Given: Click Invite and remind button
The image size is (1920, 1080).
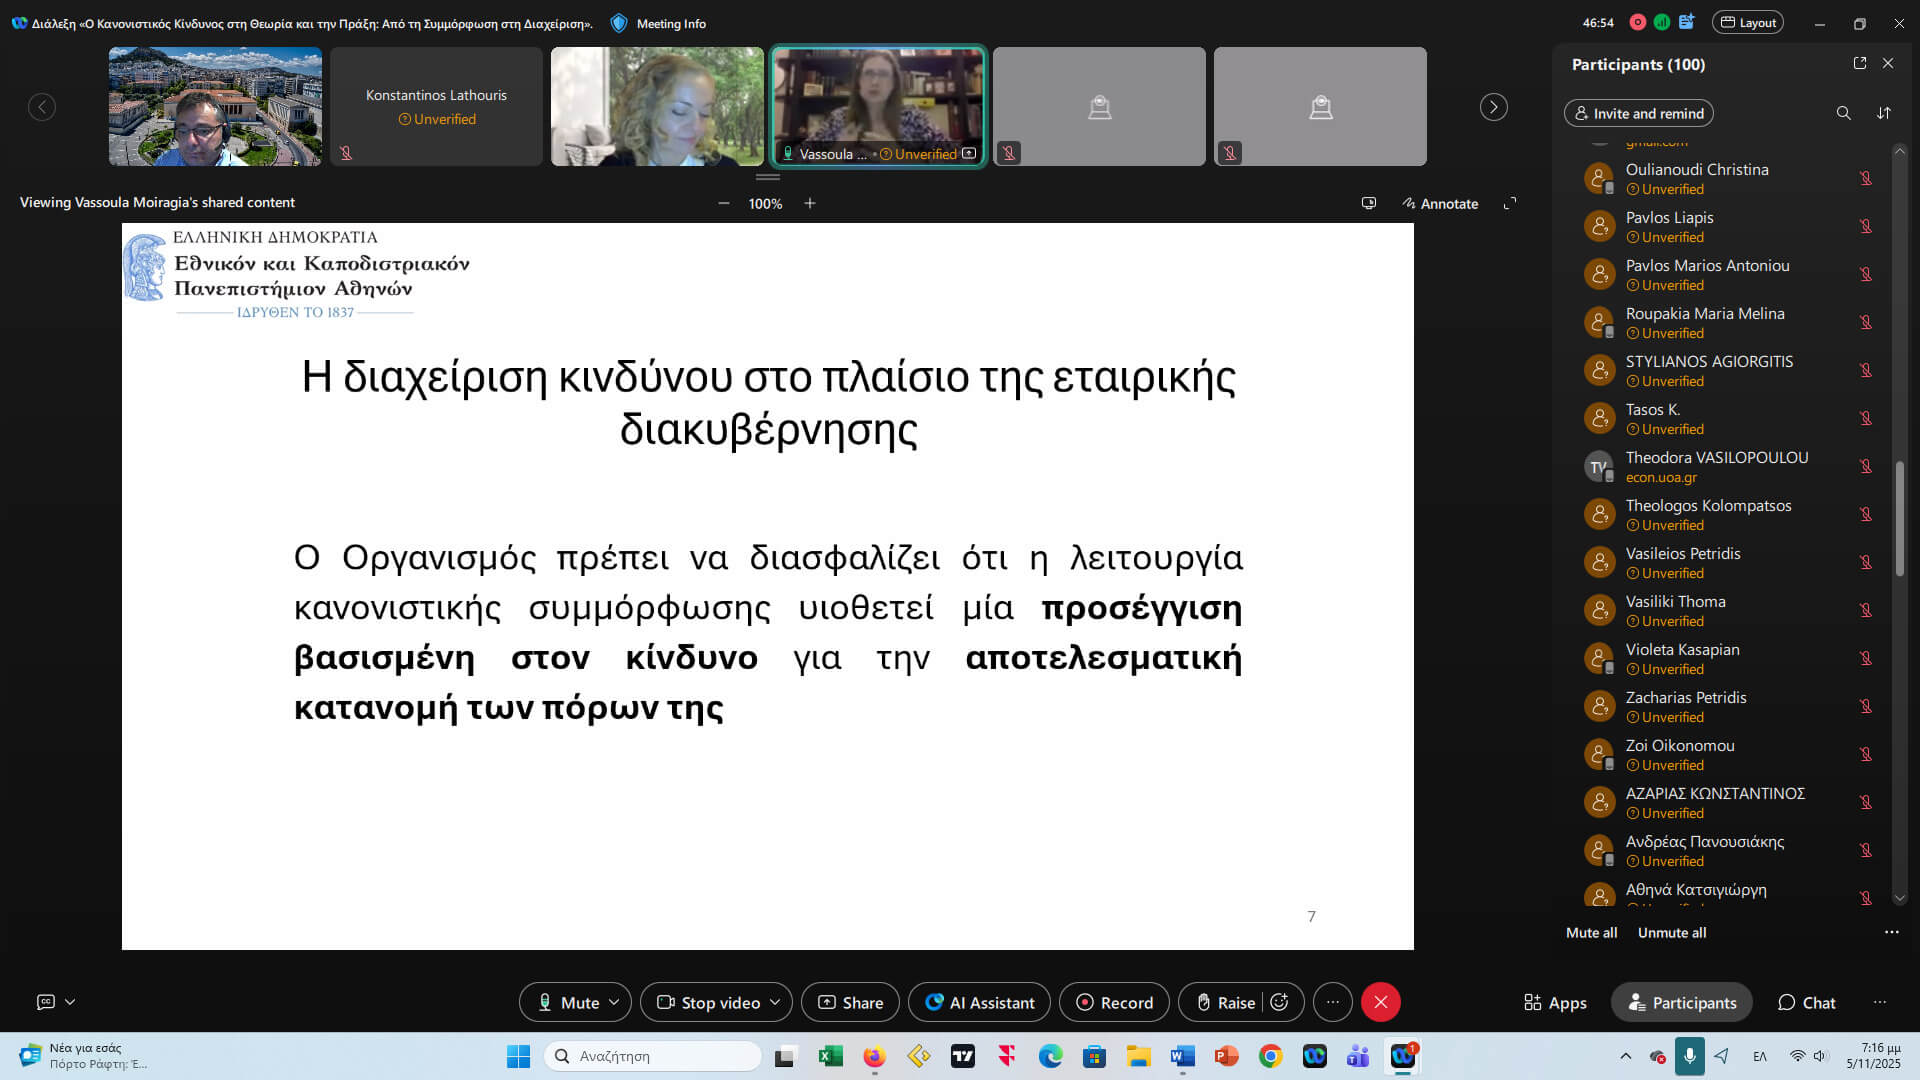Looking at the screenshot, I should tap(1638, 113).
